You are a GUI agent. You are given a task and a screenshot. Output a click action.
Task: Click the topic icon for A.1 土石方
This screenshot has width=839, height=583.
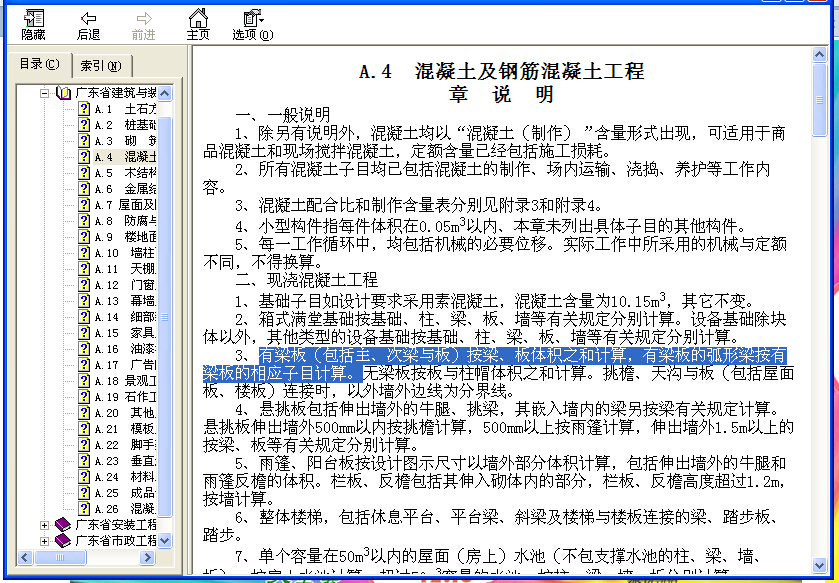tap(83, 109)
